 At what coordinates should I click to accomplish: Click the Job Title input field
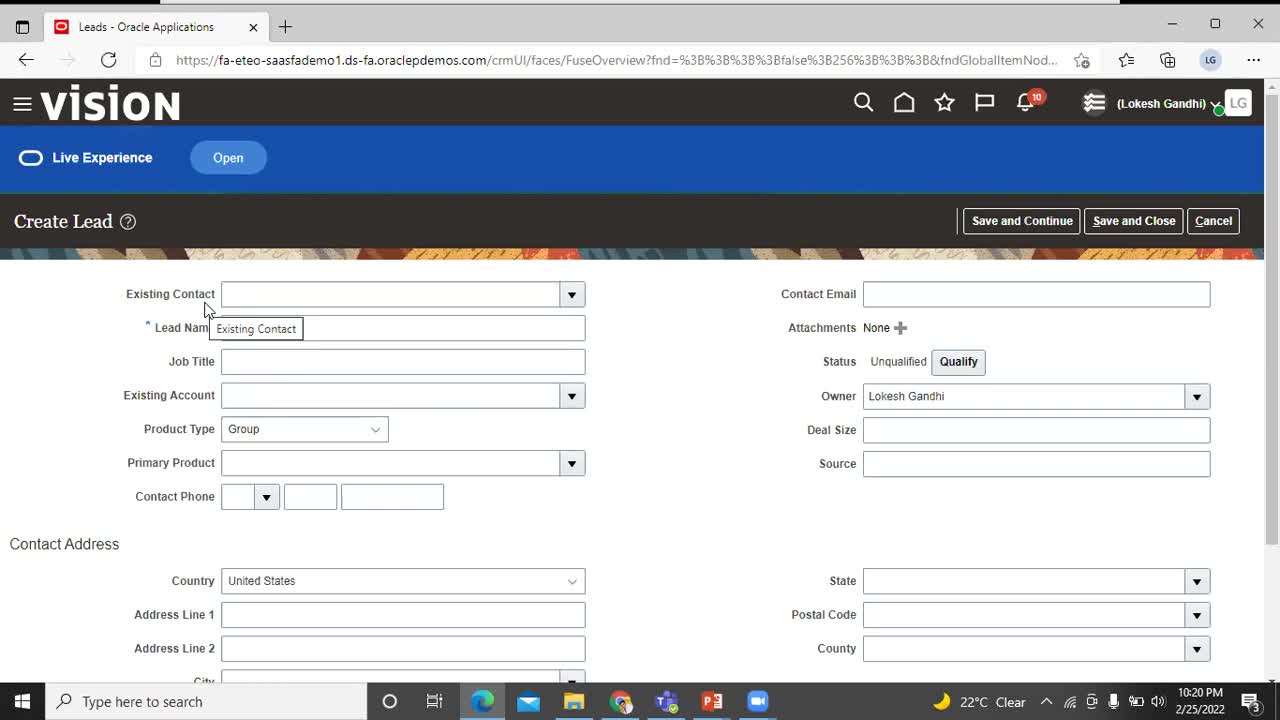[403, 362]
